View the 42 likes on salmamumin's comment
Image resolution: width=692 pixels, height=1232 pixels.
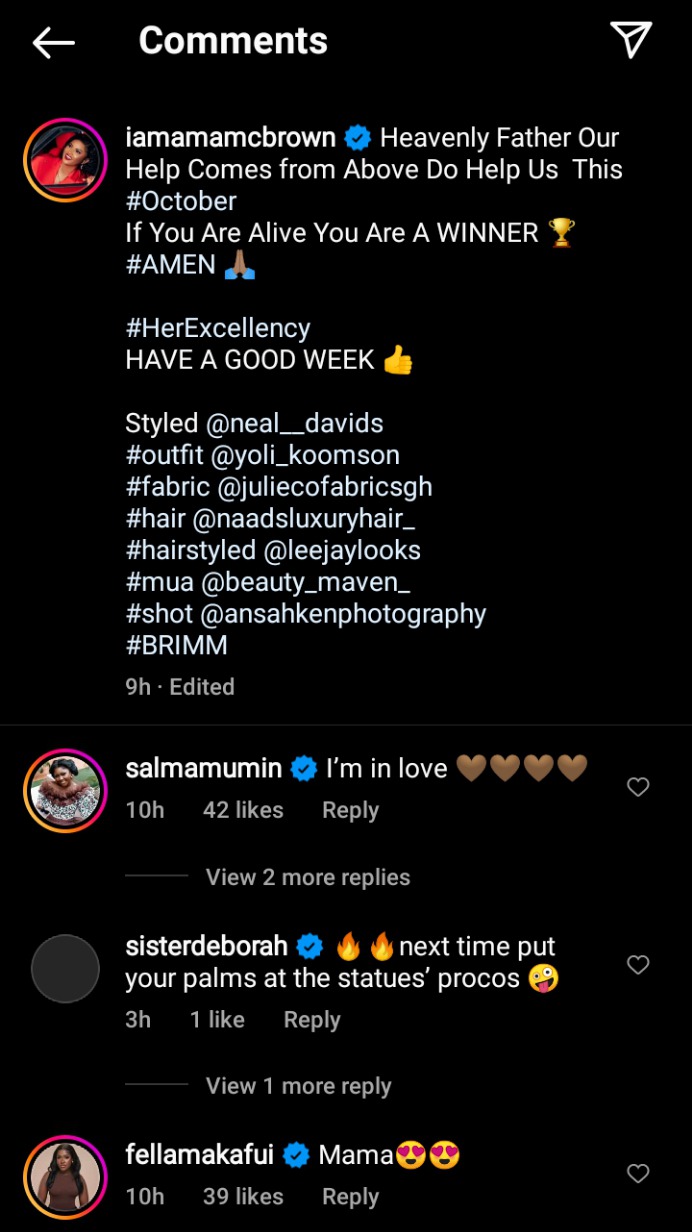pos(243,810)
